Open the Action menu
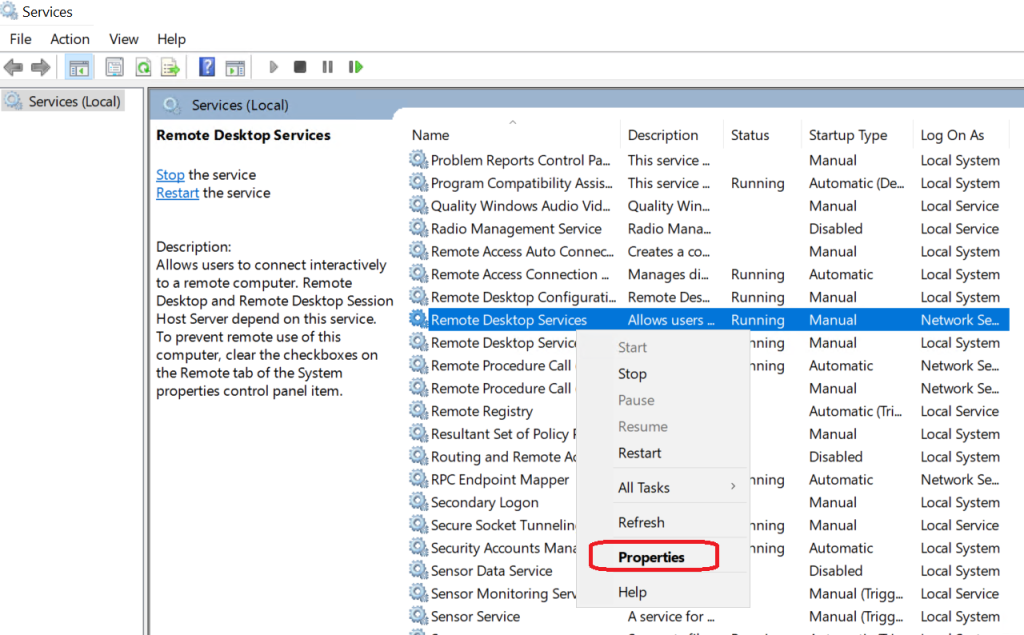Viewport: 1024px width, 635px height. click(69, 39)
